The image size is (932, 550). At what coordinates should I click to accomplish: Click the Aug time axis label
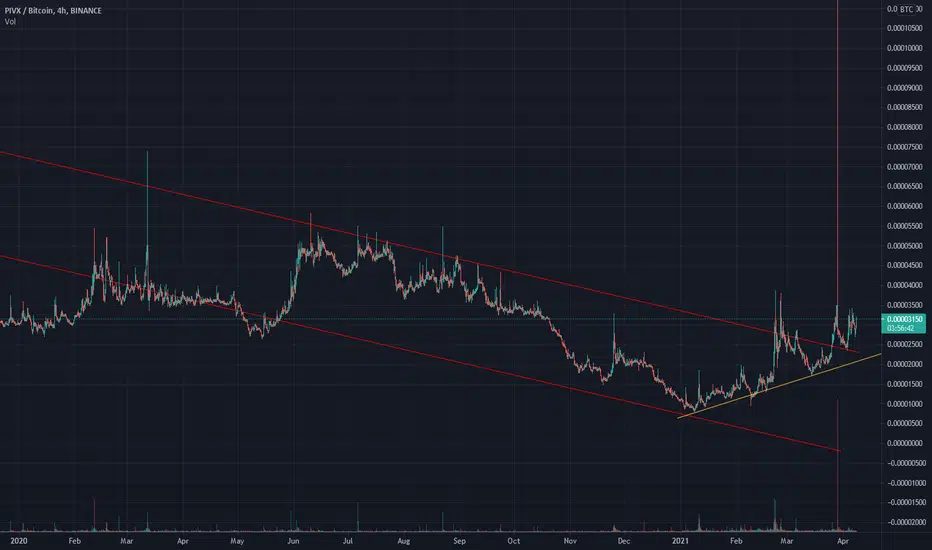(404, 541)
